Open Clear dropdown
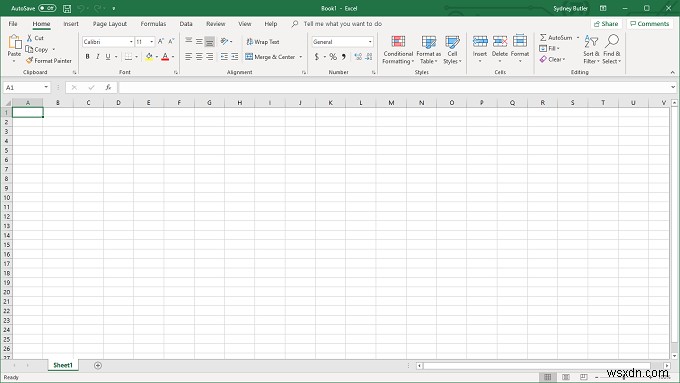Image resolution: width=680 pixels, height=383 pixels. (552, 59)
